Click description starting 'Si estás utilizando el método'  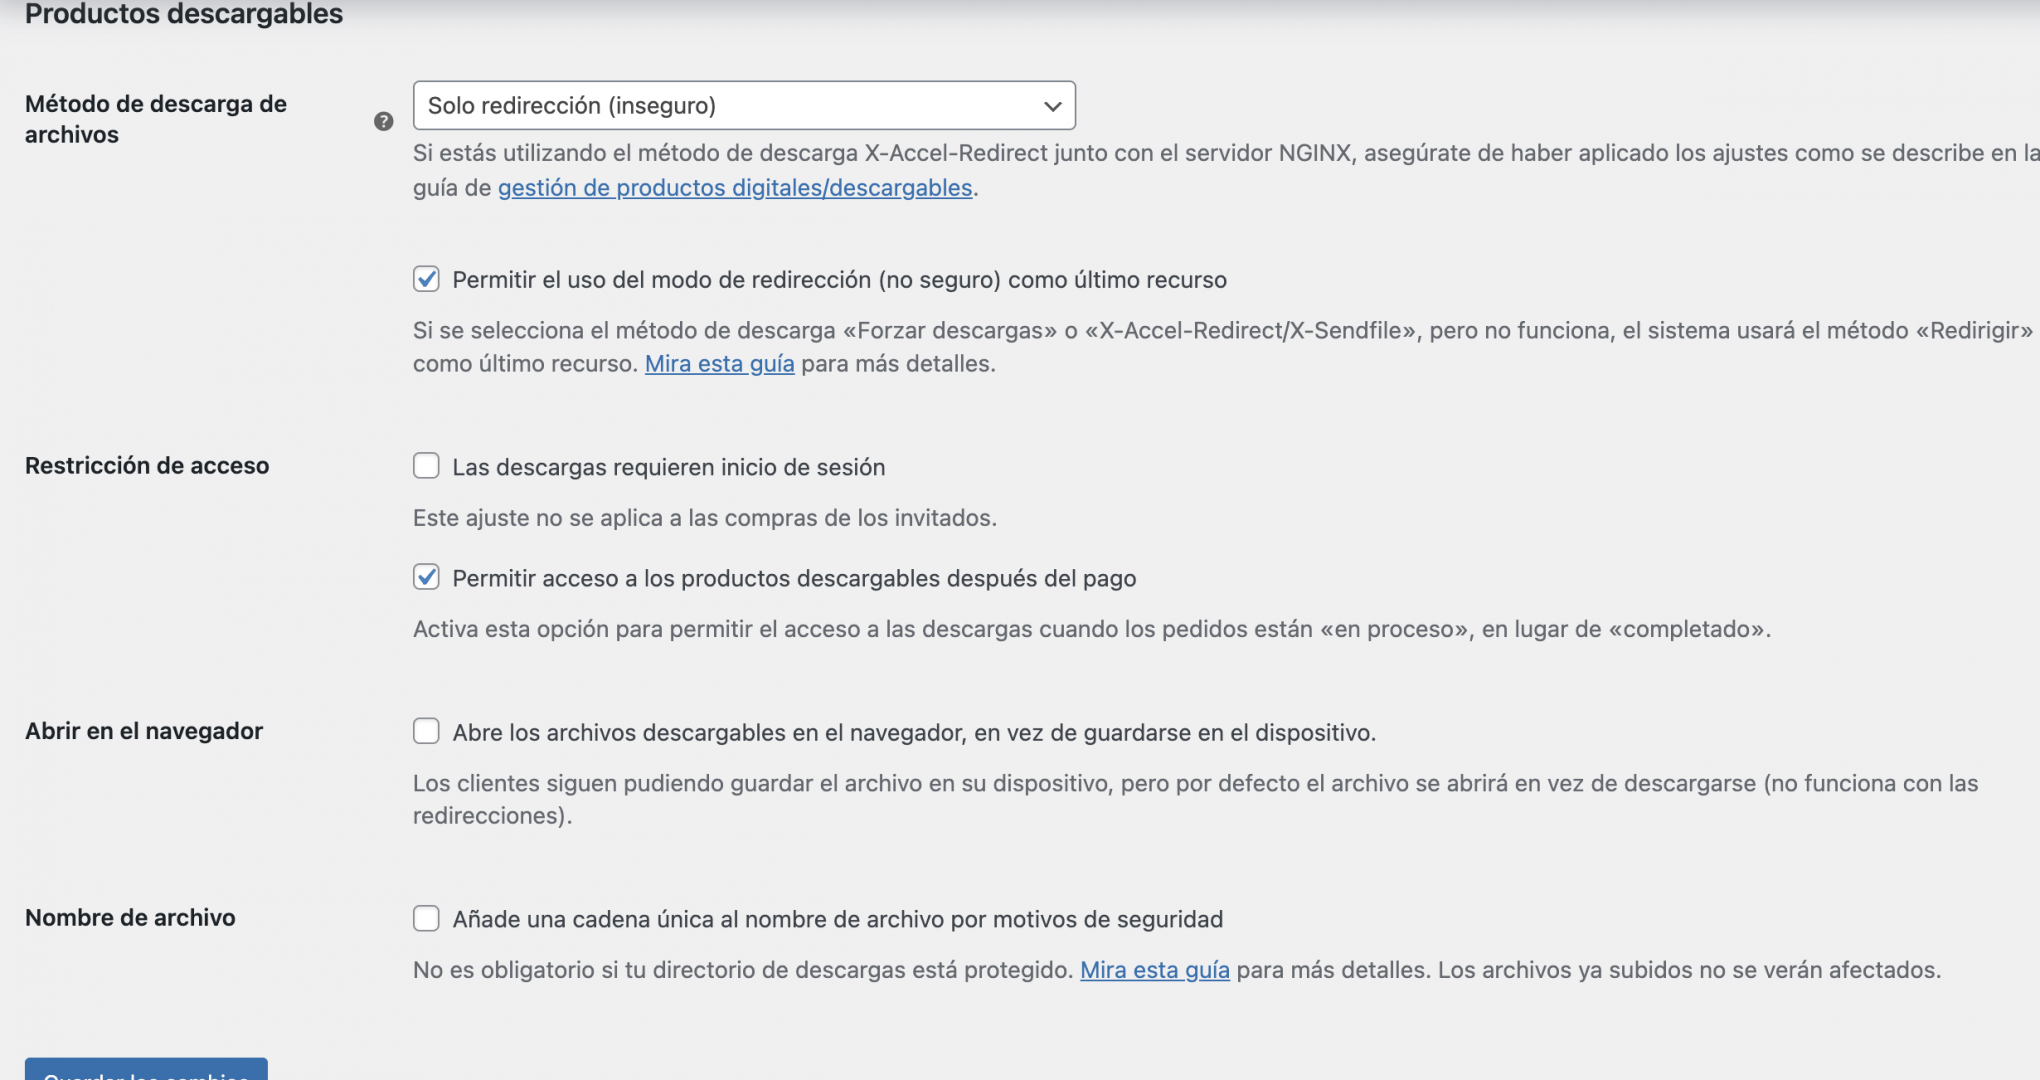(1226, 170)
